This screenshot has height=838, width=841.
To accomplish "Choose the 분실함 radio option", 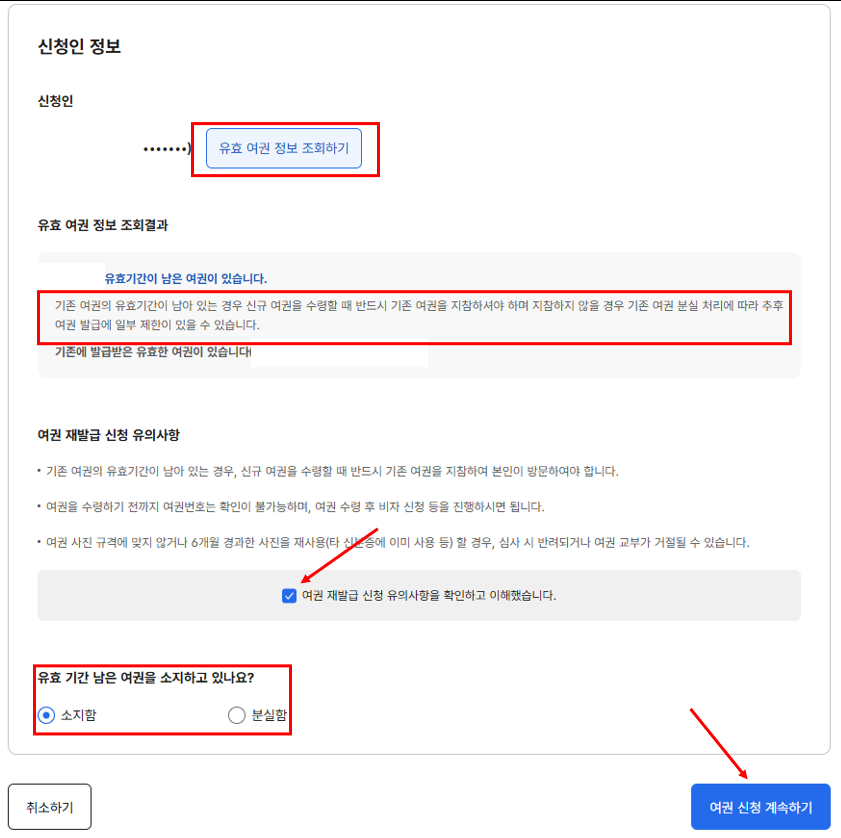I will (237, 715).
